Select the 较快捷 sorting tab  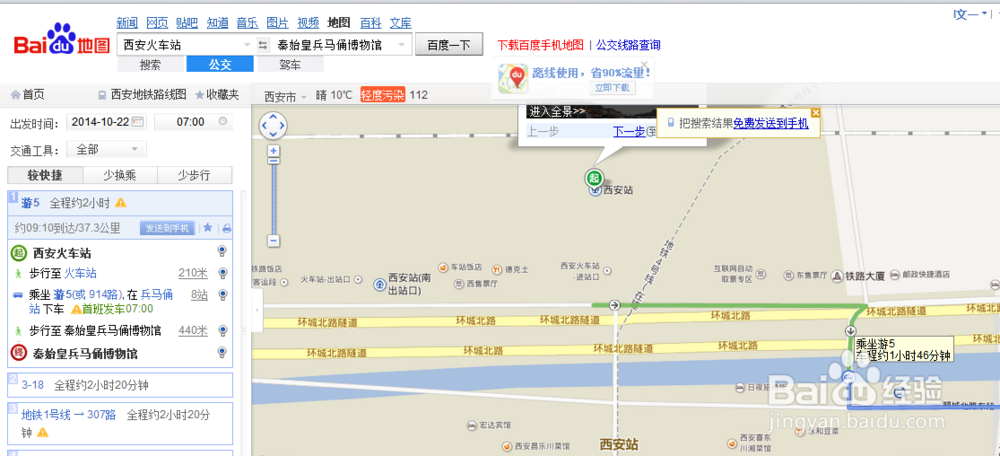(45, 175)
